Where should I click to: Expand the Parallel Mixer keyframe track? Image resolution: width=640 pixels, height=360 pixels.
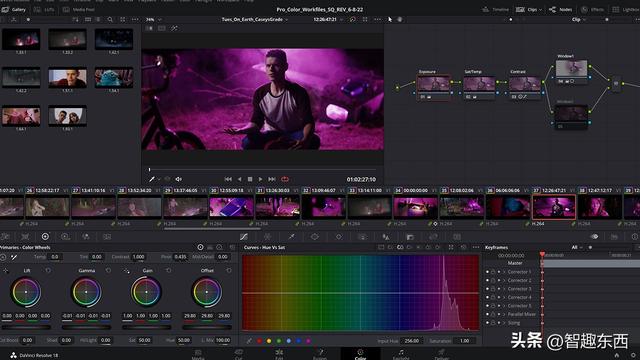coord(504,314)
